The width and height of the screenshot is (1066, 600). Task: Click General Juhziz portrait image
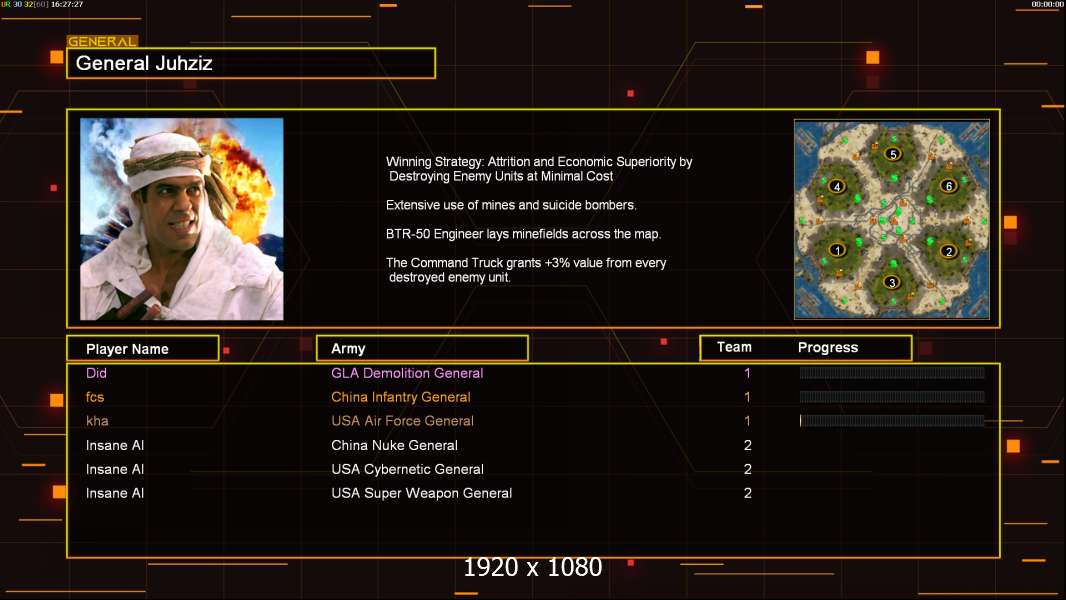182,219
